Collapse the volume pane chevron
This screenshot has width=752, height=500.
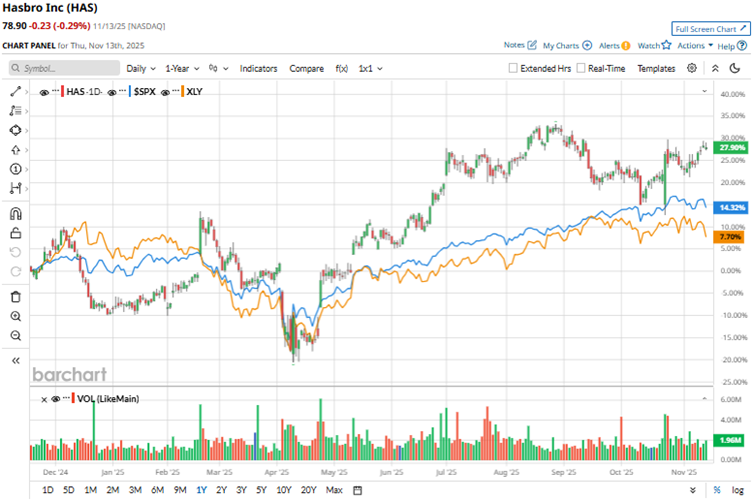(x=705, y=398)
